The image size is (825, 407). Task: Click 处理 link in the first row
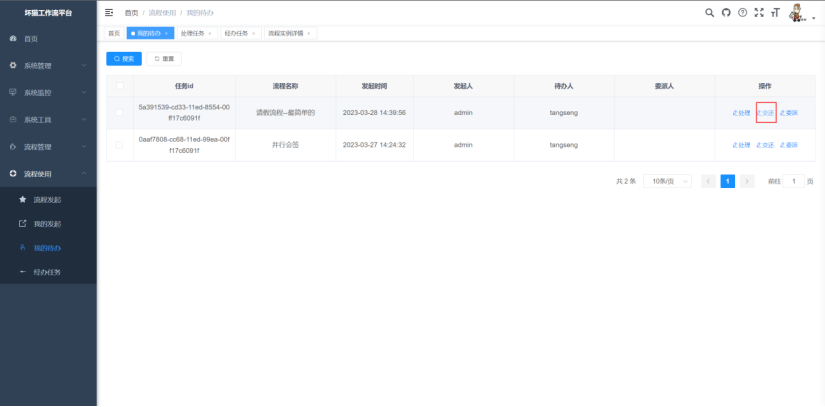coord(741,113)
